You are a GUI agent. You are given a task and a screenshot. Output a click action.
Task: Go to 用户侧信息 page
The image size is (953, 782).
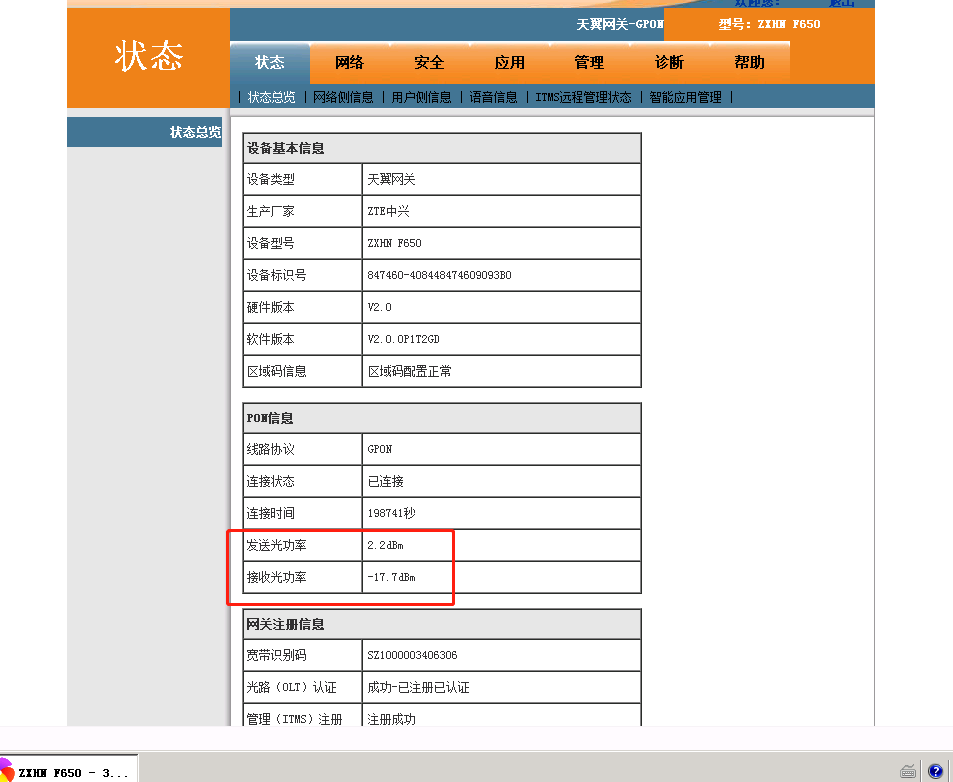(421, 97)
